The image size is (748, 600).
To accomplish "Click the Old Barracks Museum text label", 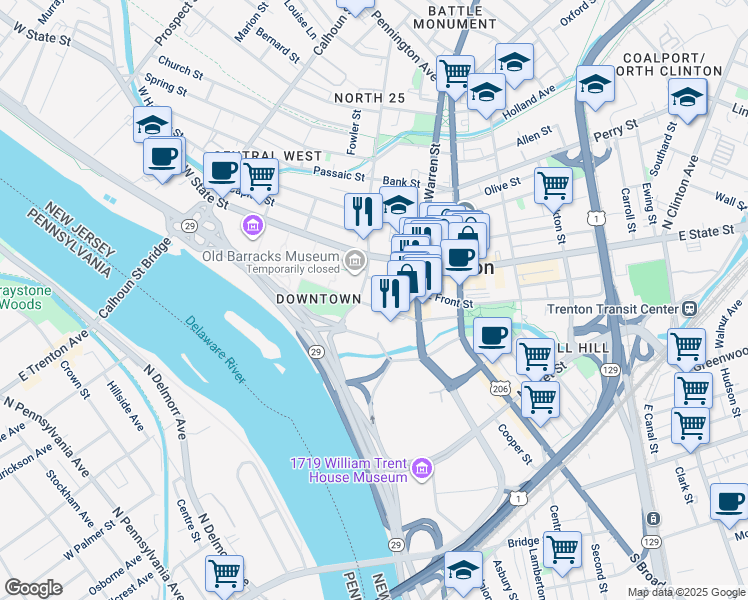I will (x=270, y=256).
